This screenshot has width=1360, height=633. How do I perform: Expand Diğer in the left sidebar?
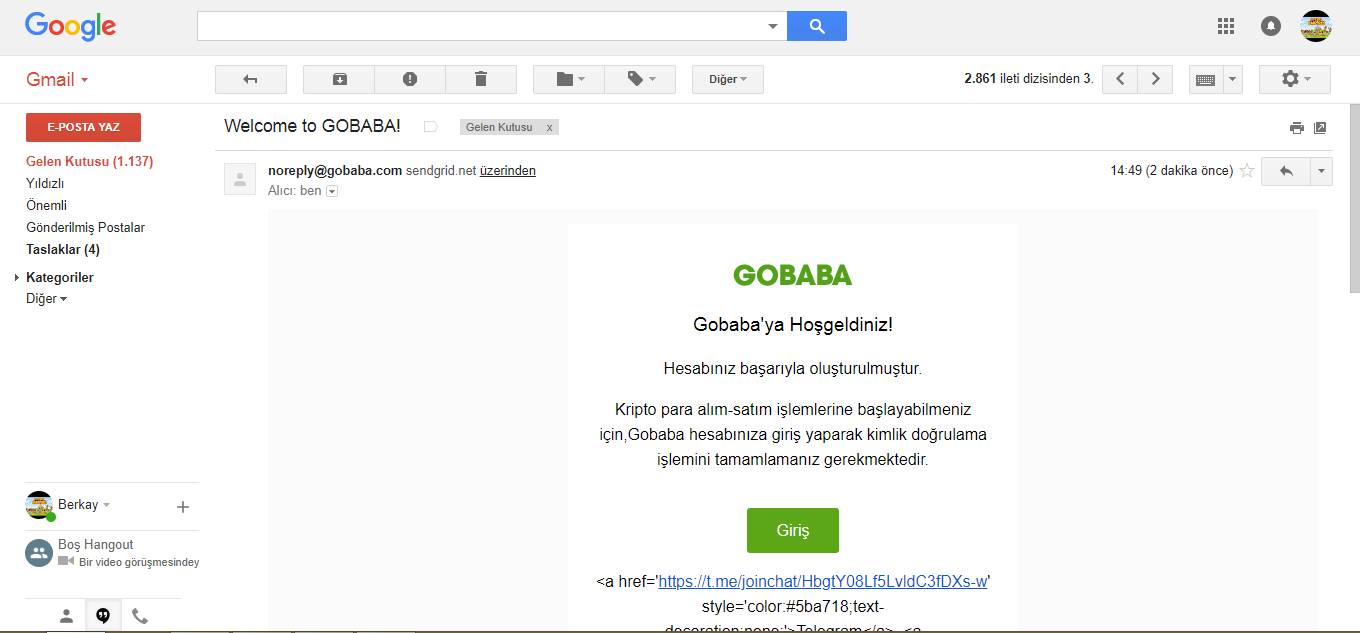[x=47, y=299]
